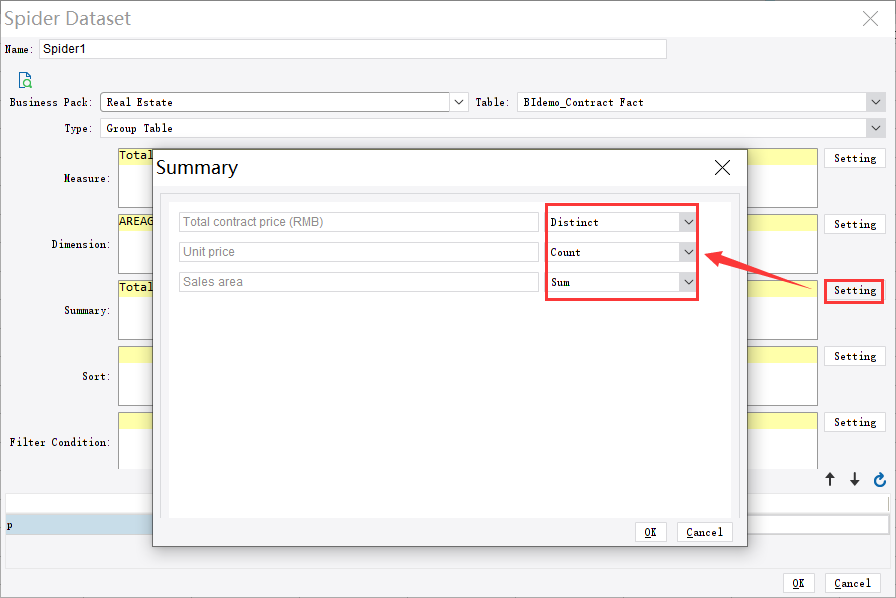This screenshot has width=896, height=598.
Task: Click the Setting button next to Measure
Action: [x=855, y=157]
